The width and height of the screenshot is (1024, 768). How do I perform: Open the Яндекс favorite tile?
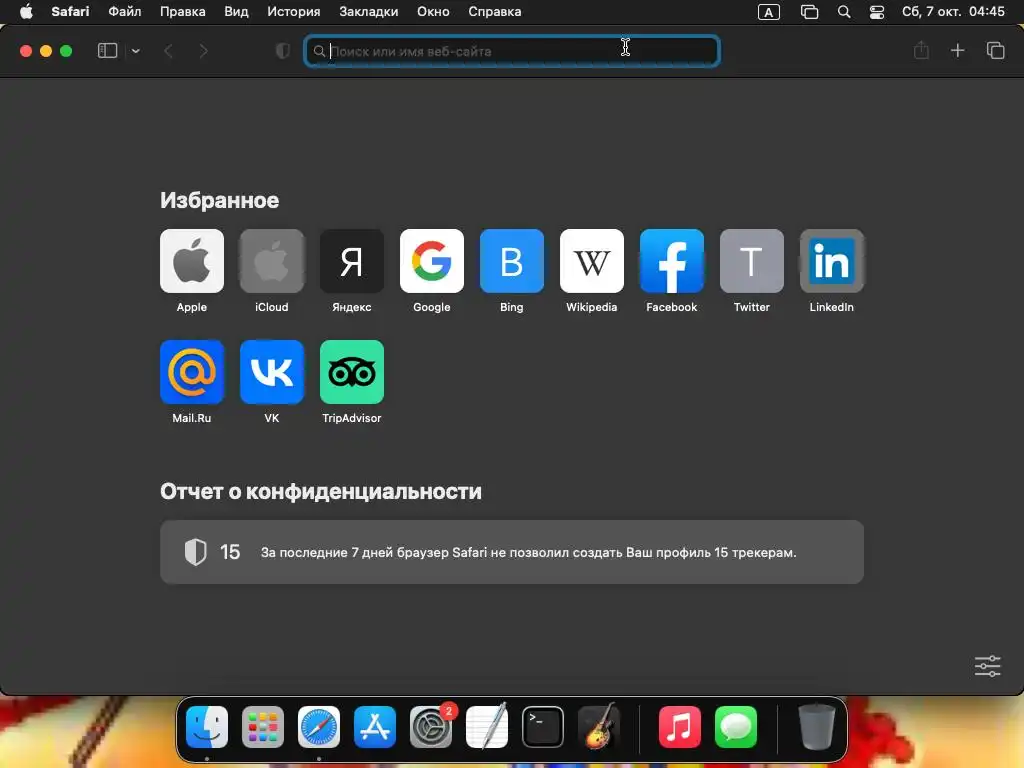(351, 261)
